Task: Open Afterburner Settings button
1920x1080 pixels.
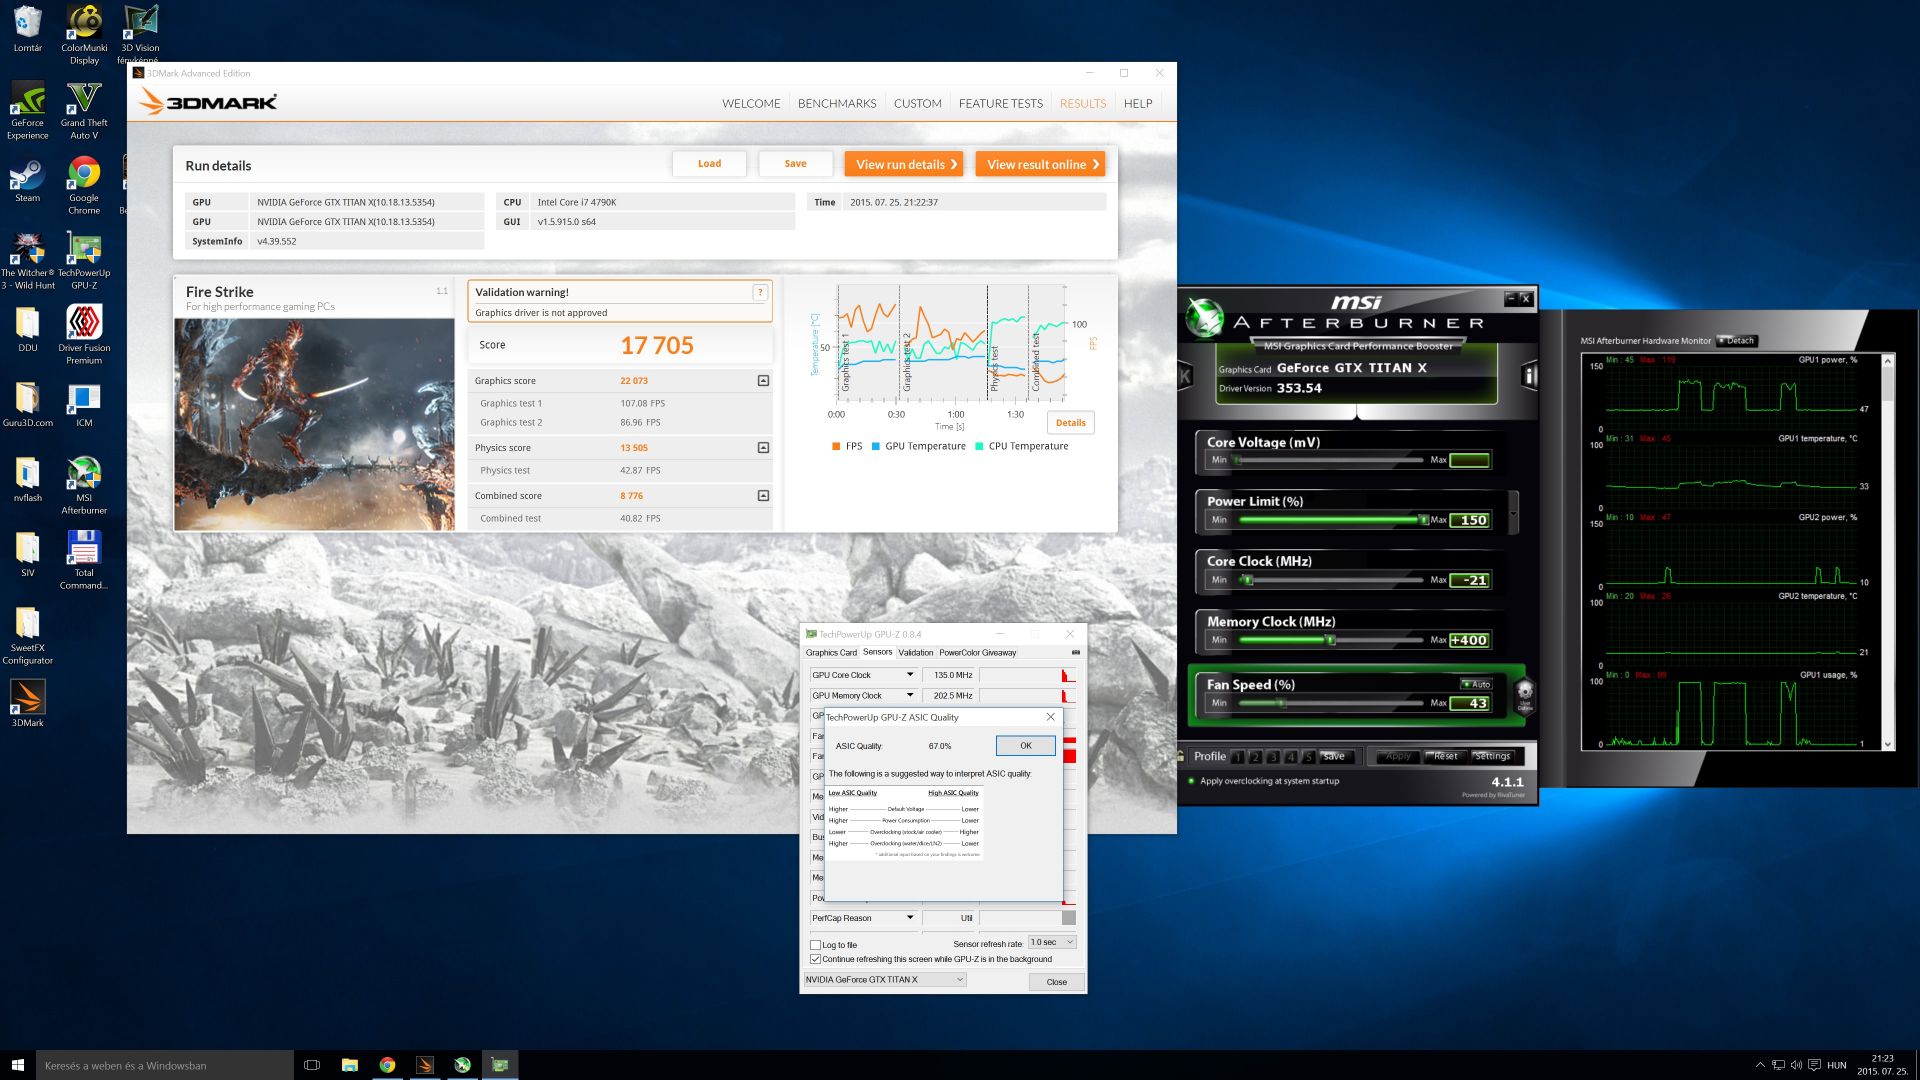Action: point(1492,757)
